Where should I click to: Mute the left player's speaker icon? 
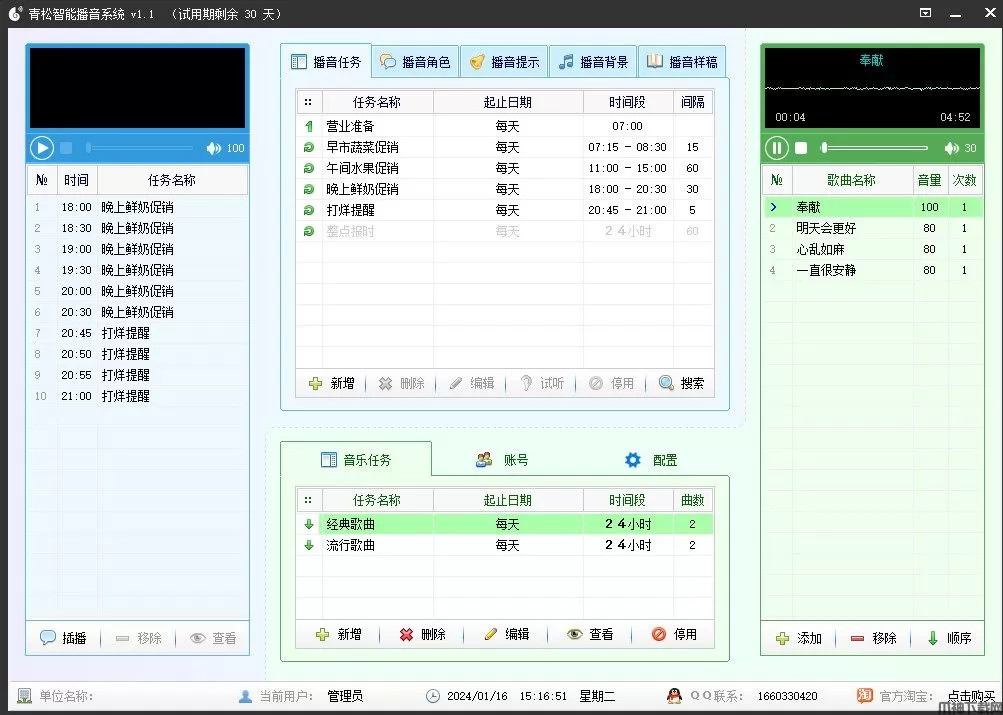coord(213,148)
